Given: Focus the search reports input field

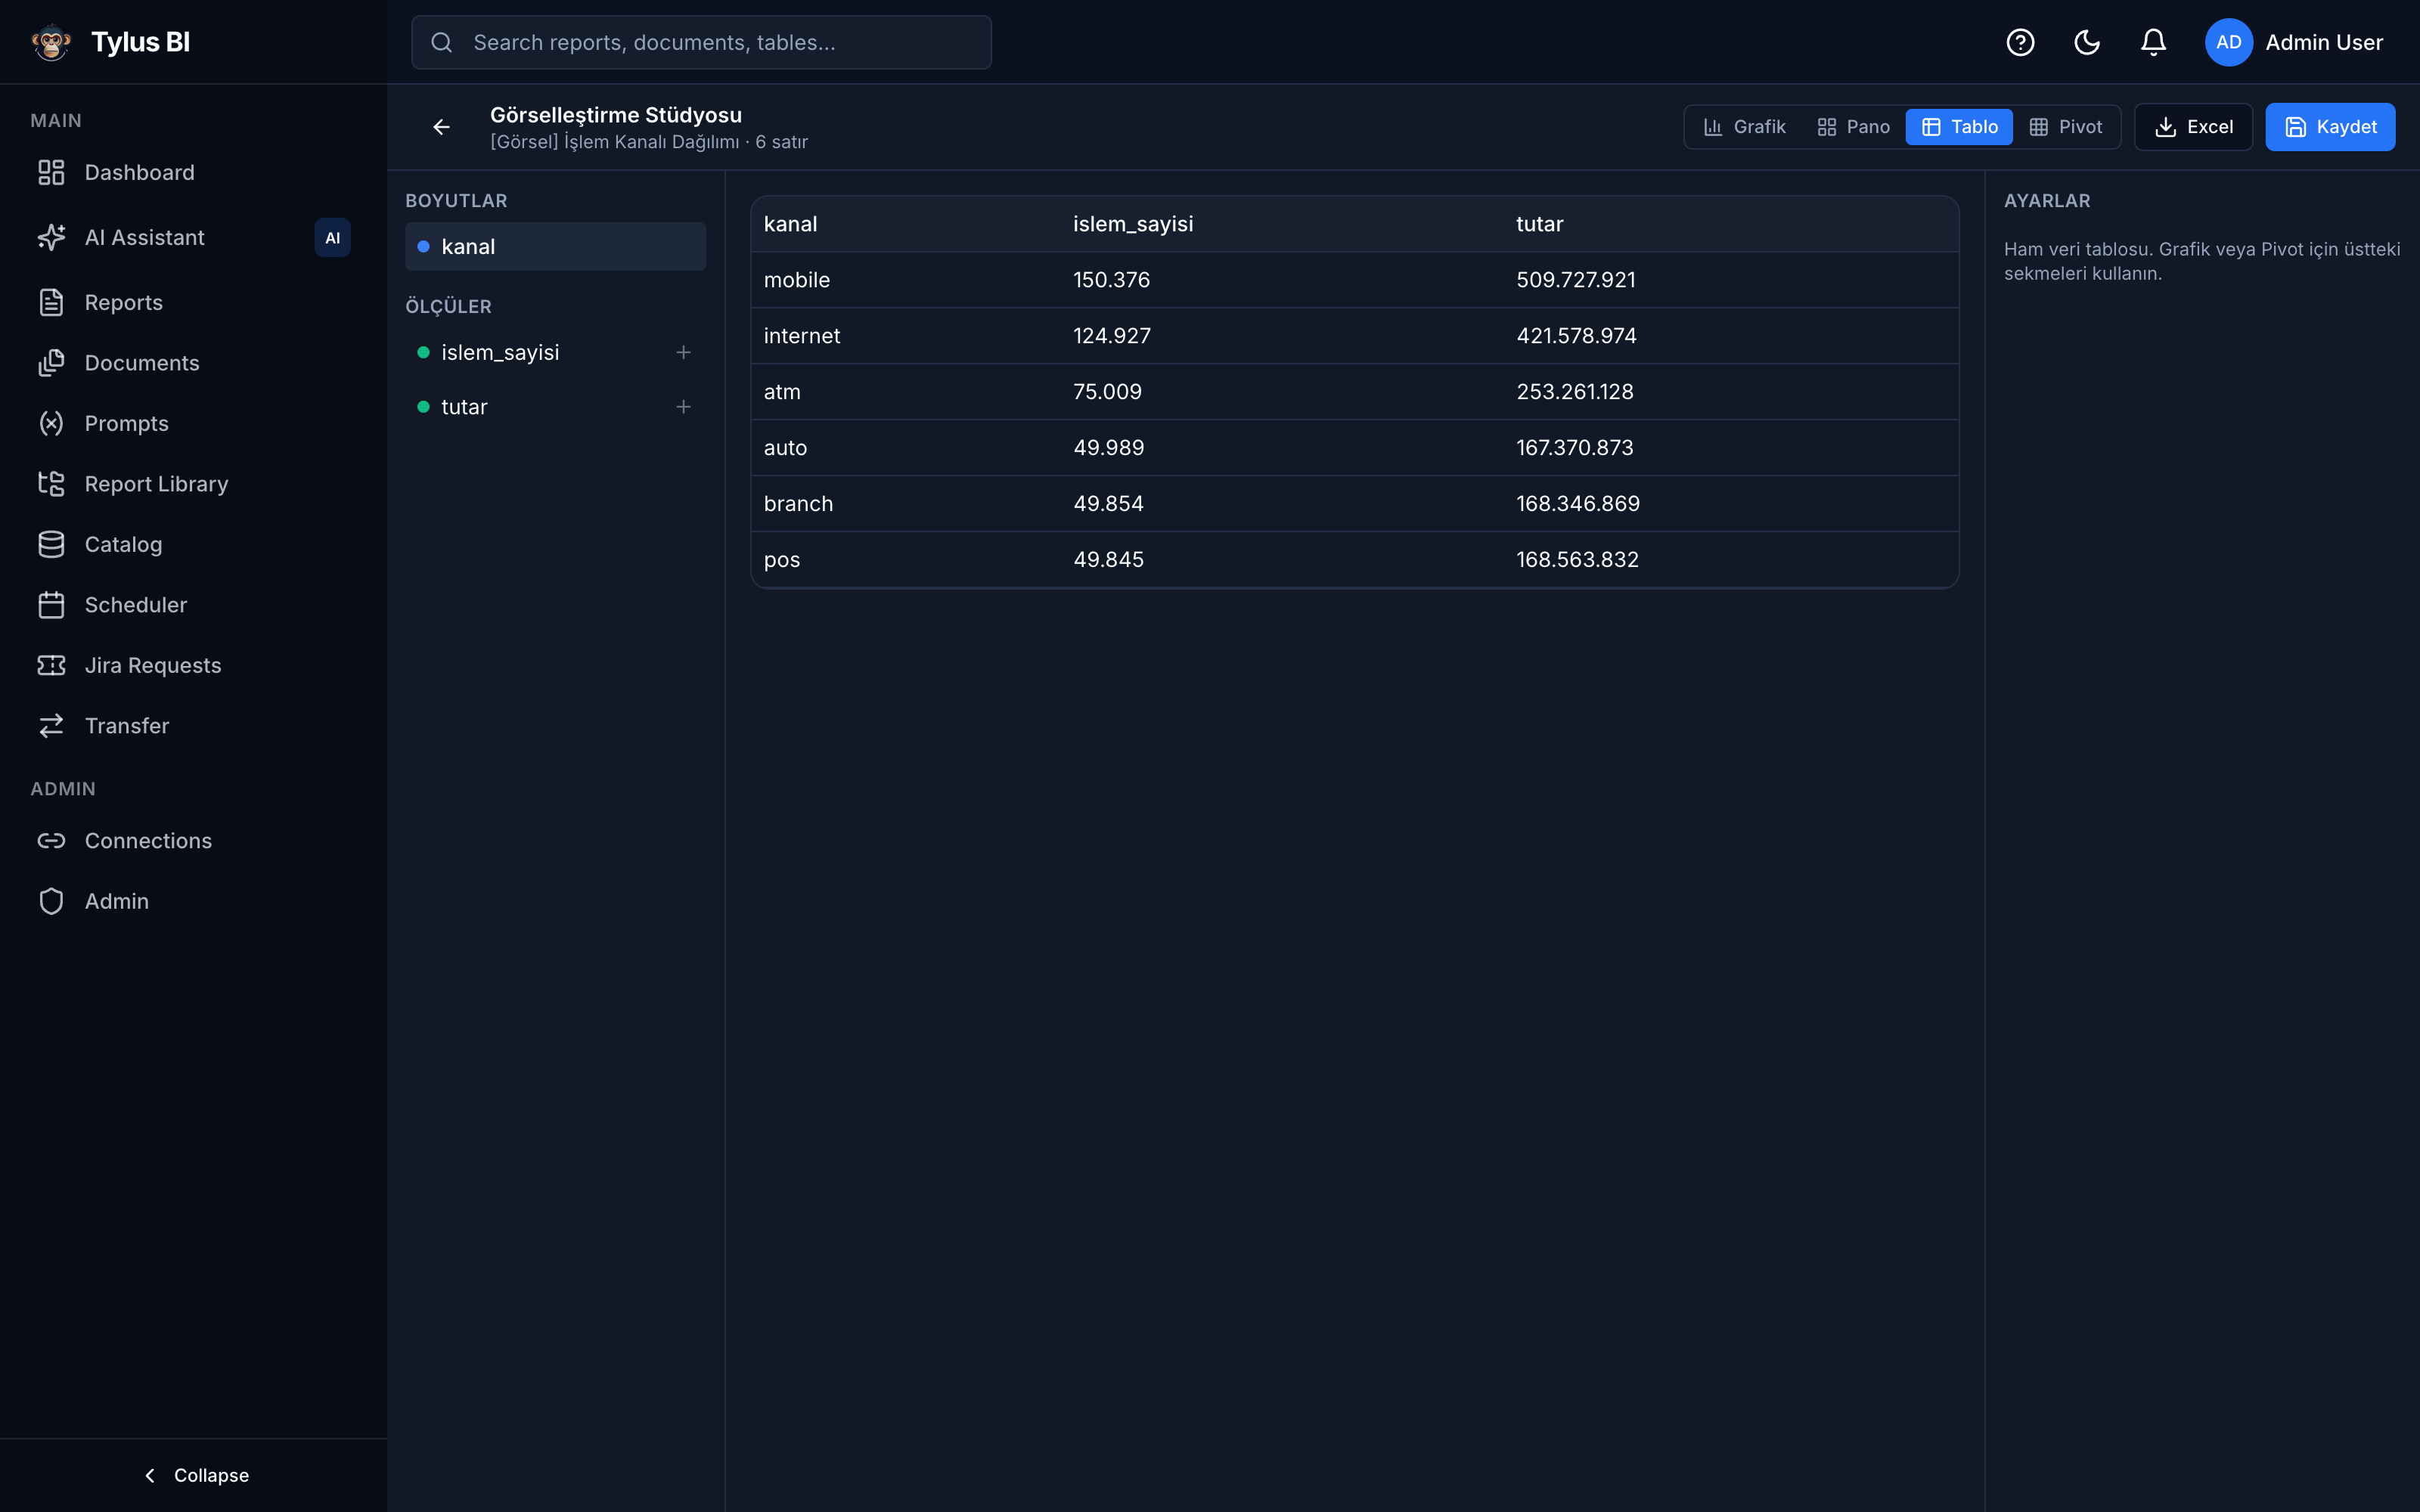Looking at the screenshot, I should (x=701, y=42).
